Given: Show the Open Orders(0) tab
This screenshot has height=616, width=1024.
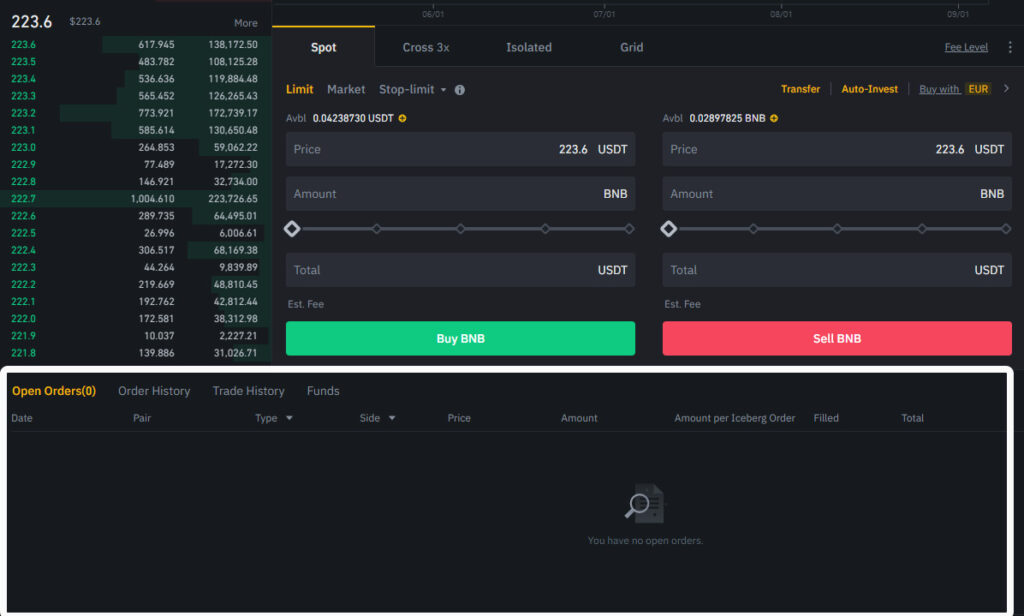Looking at the screenshot, I should pos(54,391).
